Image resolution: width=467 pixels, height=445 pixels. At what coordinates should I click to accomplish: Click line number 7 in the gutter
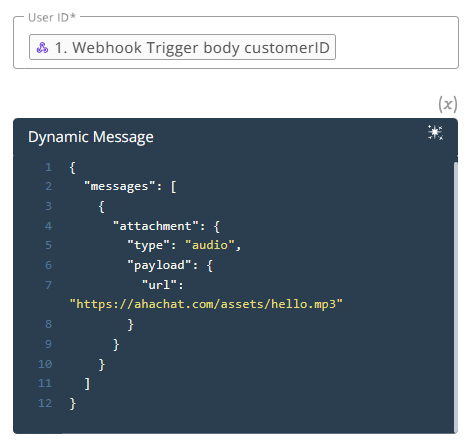point(49,285)
